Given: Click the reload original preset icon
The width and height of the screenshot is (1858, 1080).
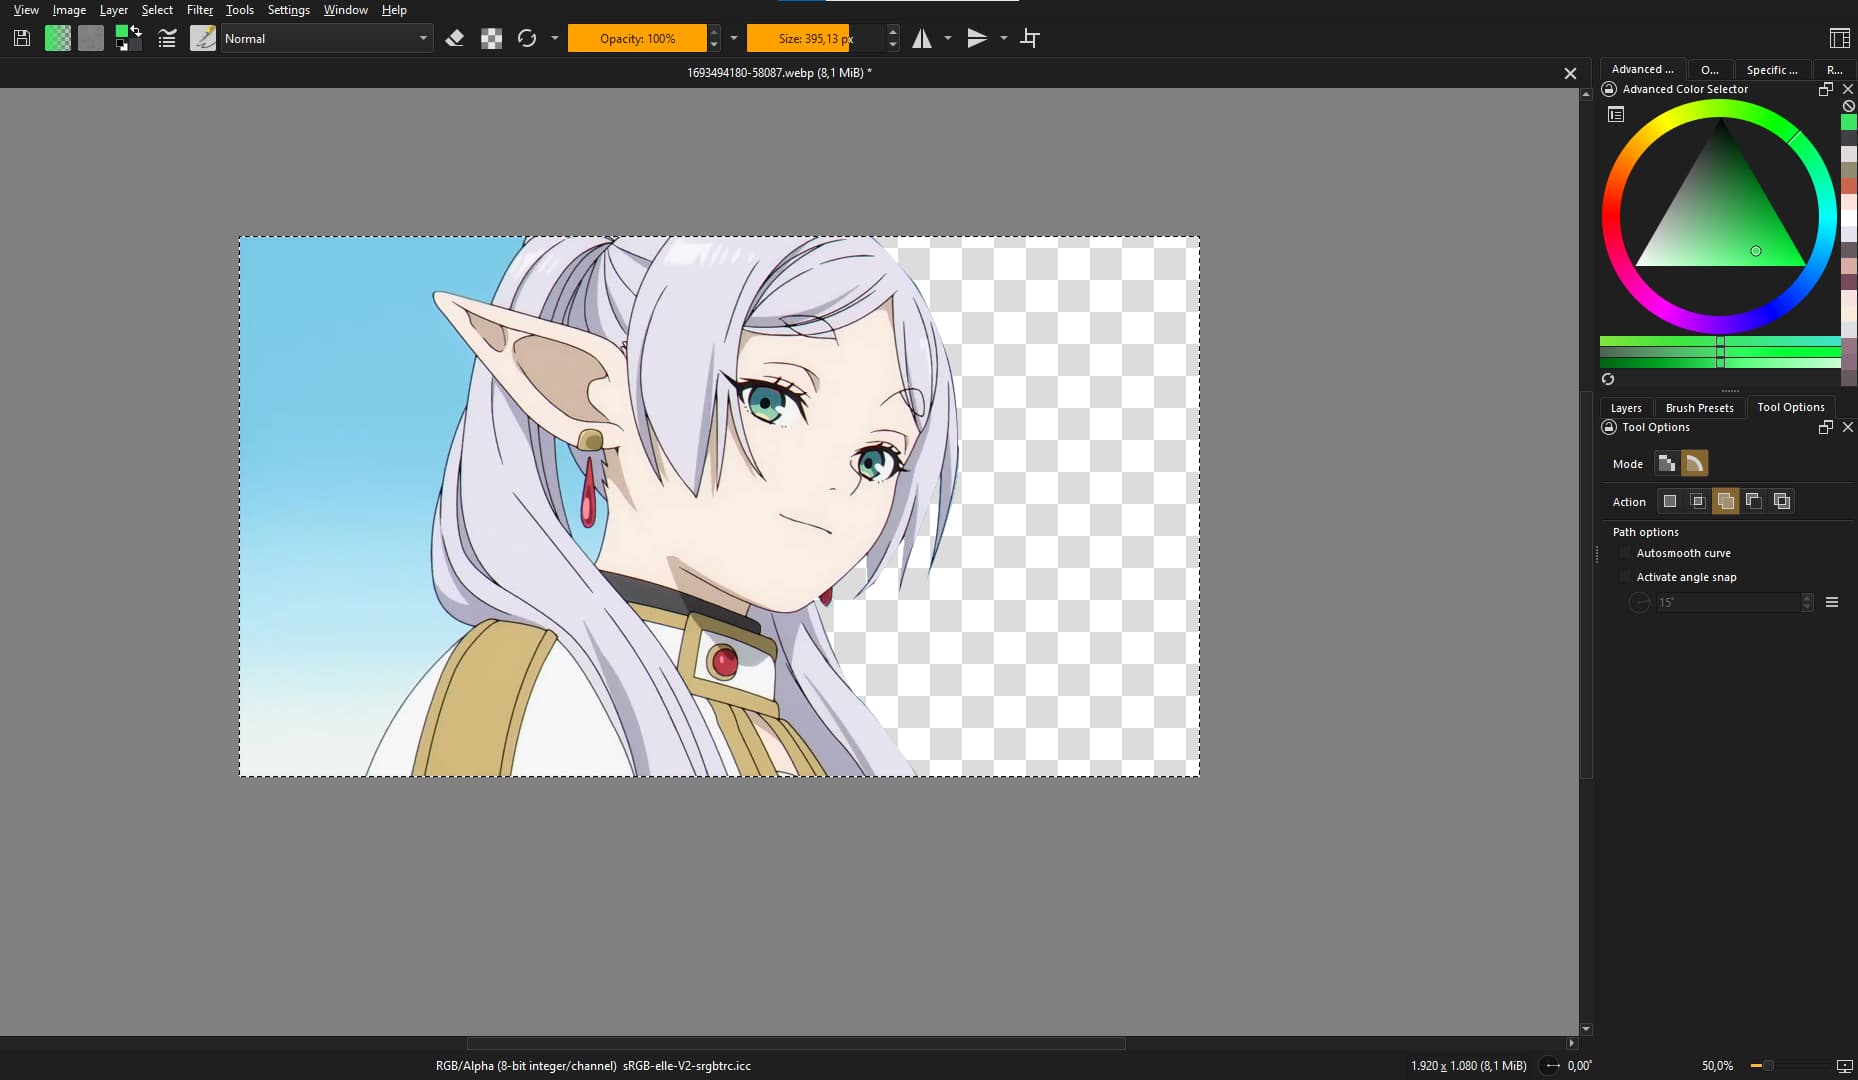Looking at the screenshot, I should click(x=527, y=38).
